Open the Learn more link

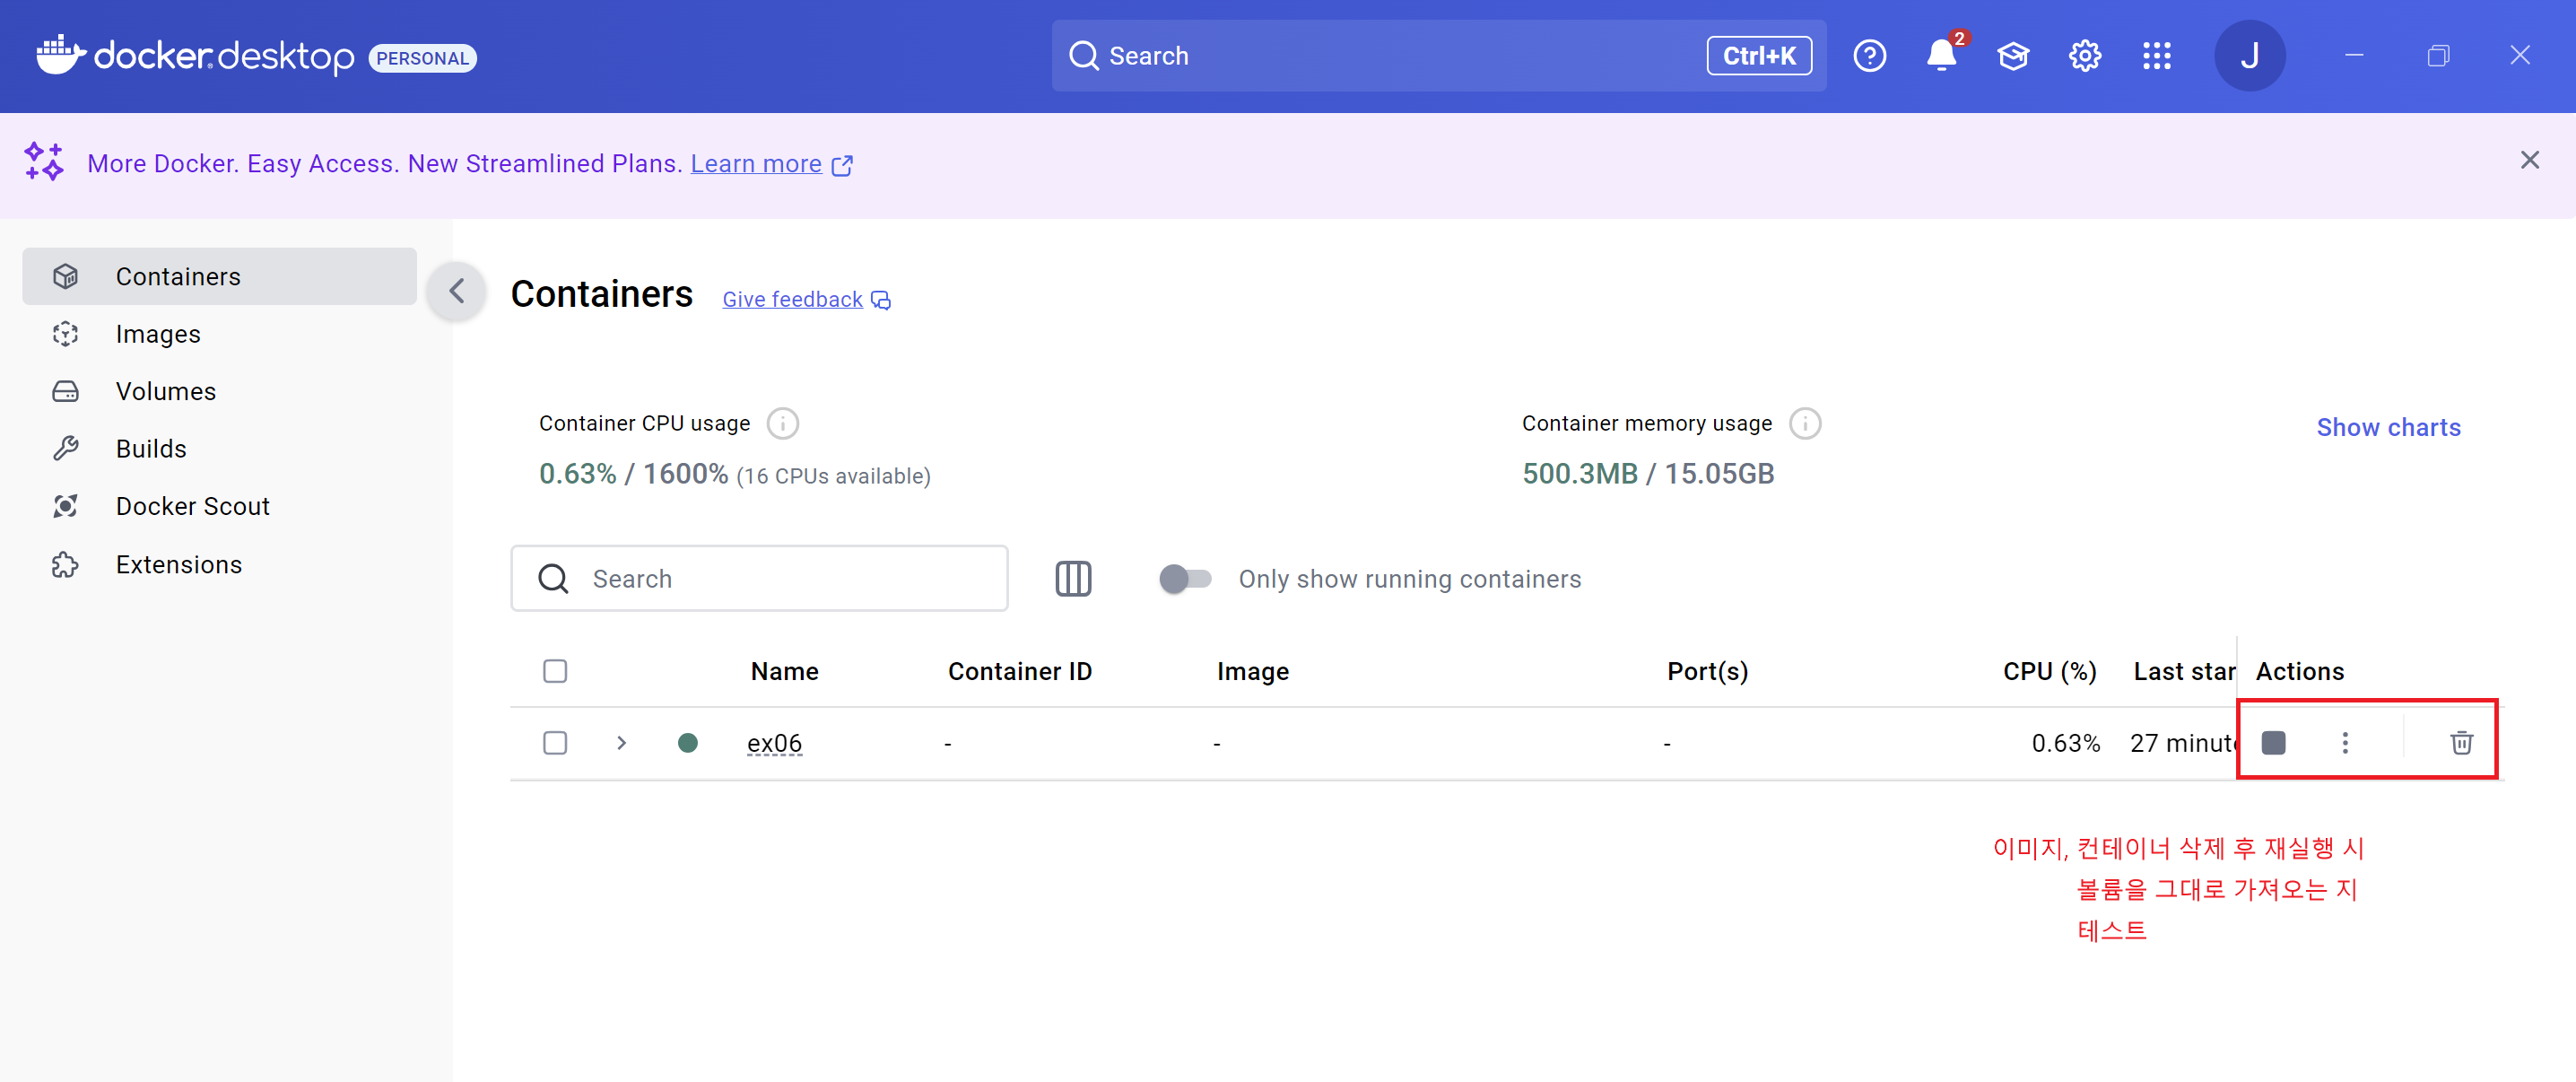click(756, 164)
